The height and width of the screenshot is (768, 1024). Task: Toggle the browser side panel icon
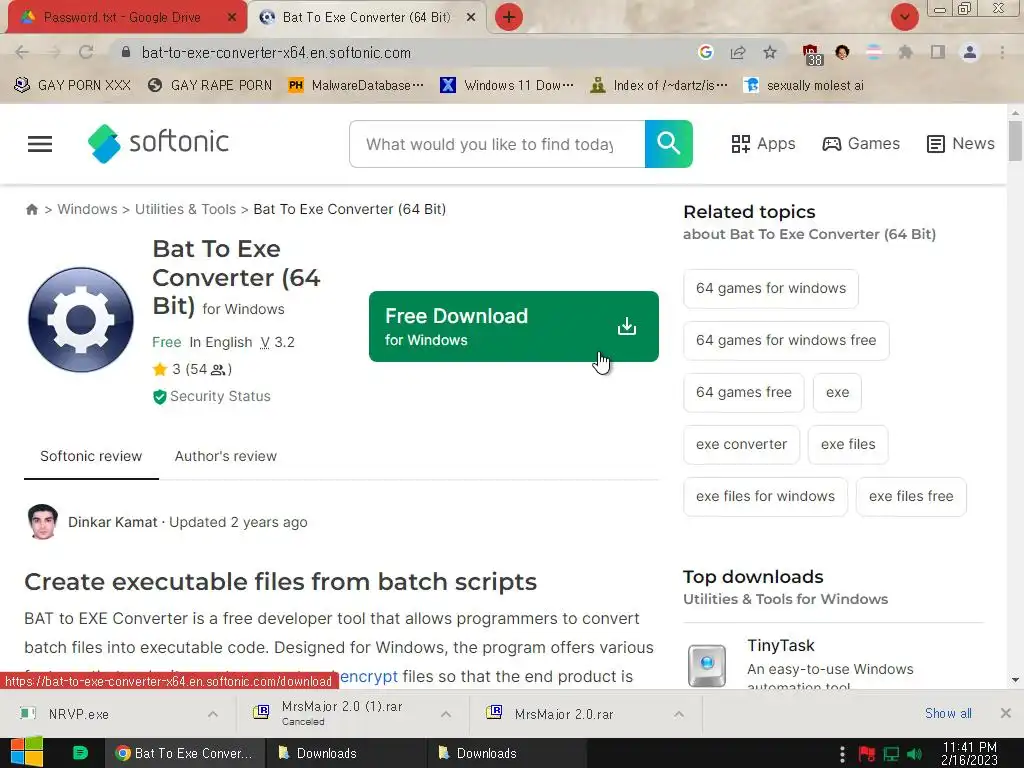point(938,52)
